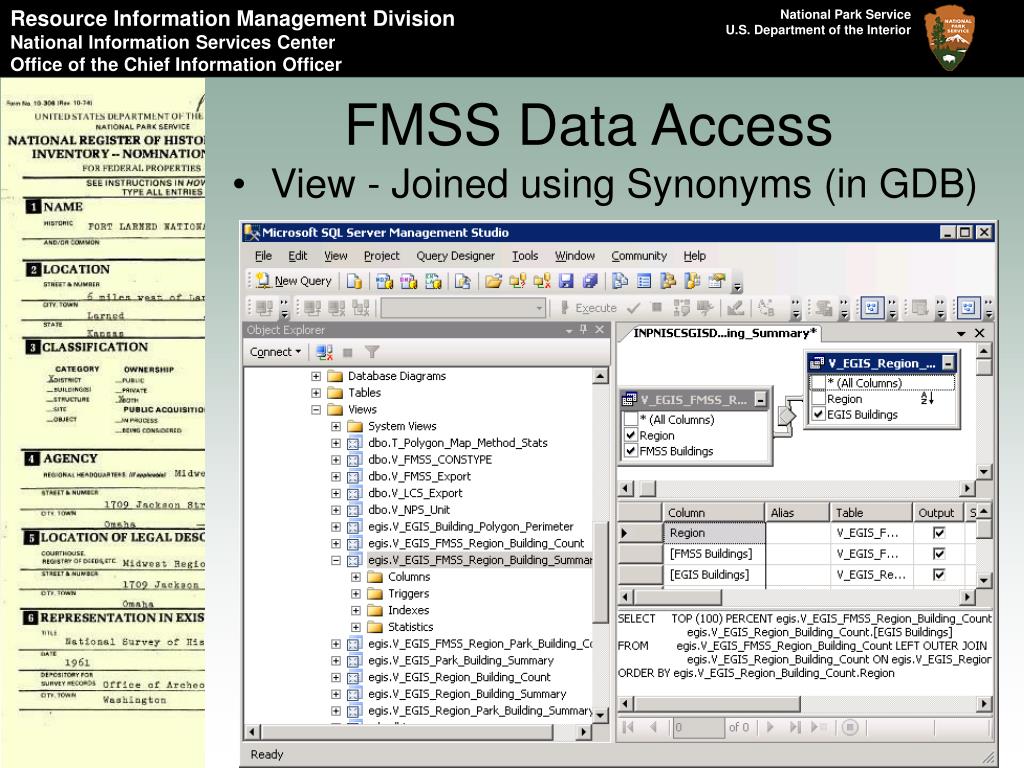Pin Object Explorer using the auto-hide pushpin
1024x768 pixels.
point(583,330)
